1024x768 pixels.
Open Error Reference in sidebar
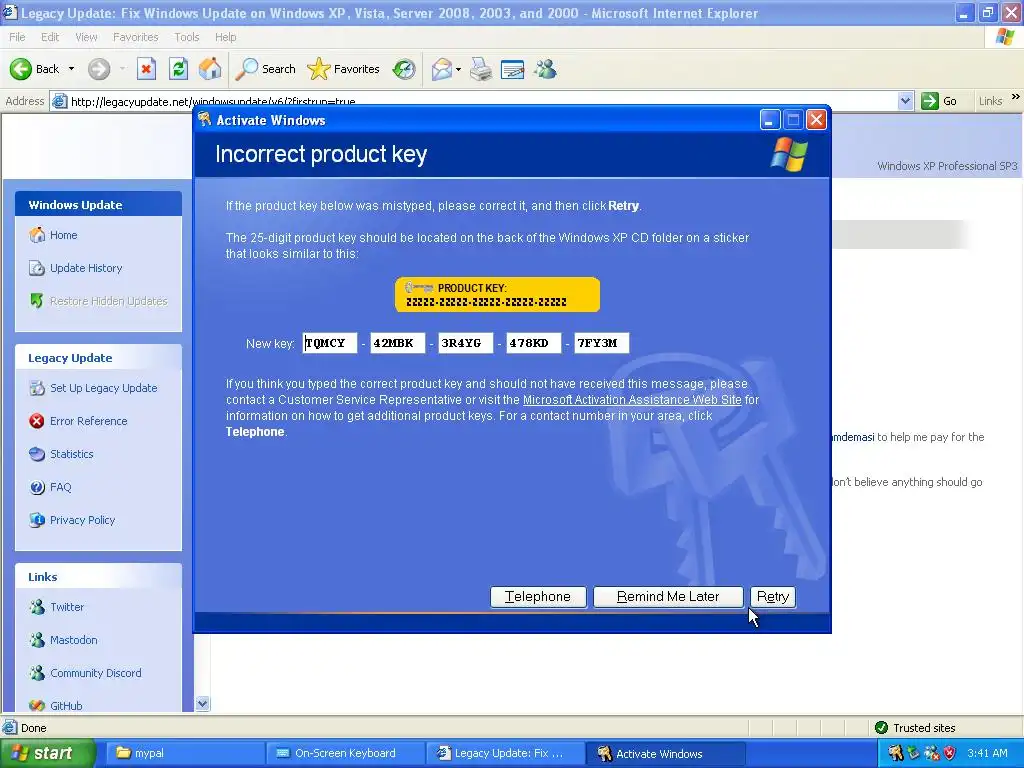point(88,421)
